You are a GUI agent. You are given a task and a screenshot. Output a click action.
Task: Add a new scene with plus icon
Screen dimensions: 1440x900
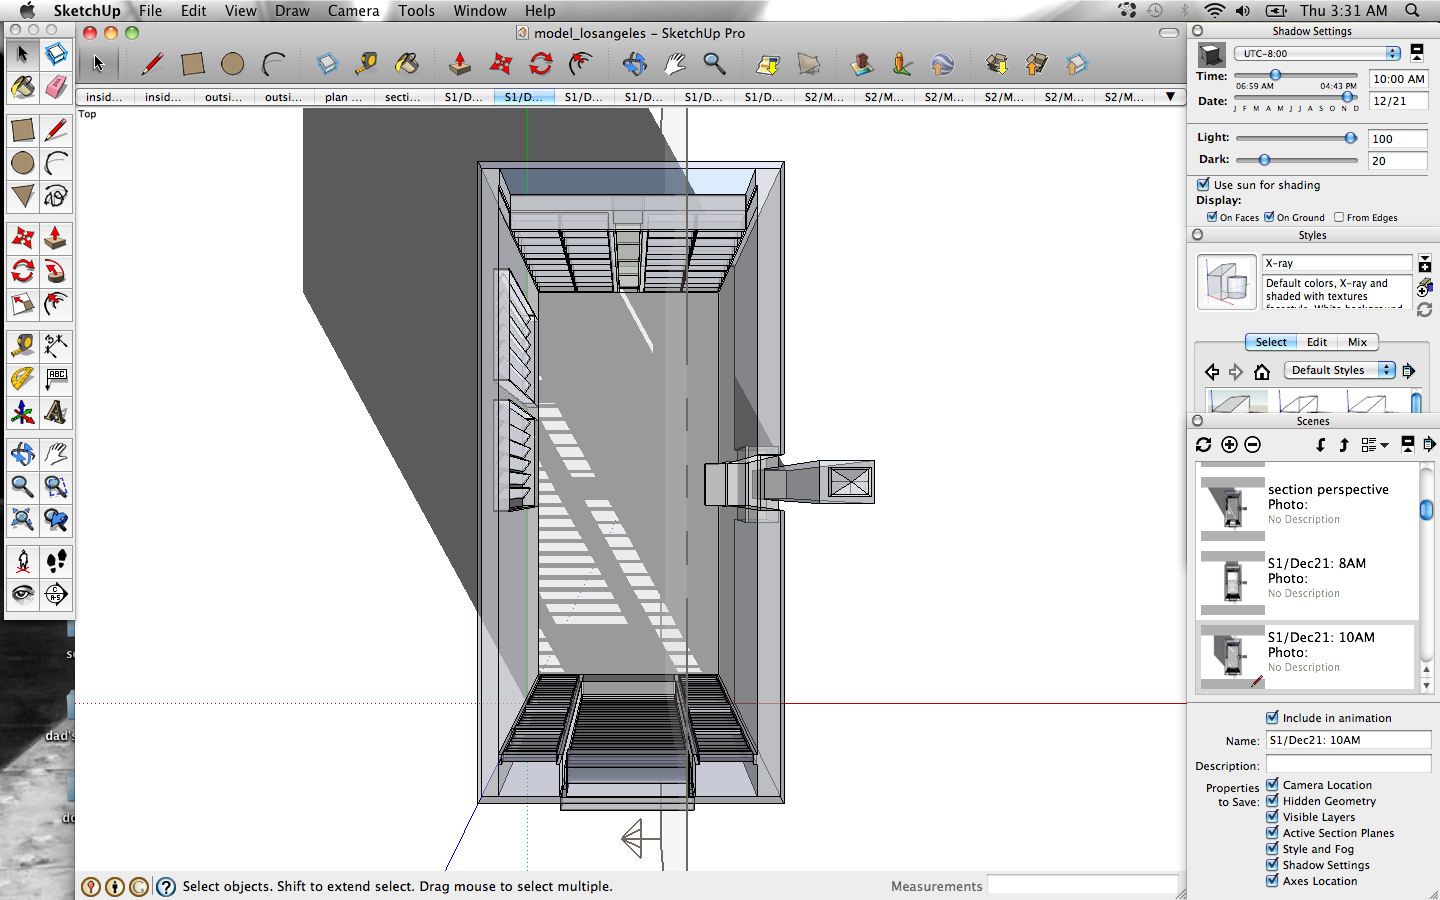coord(1229,445)
